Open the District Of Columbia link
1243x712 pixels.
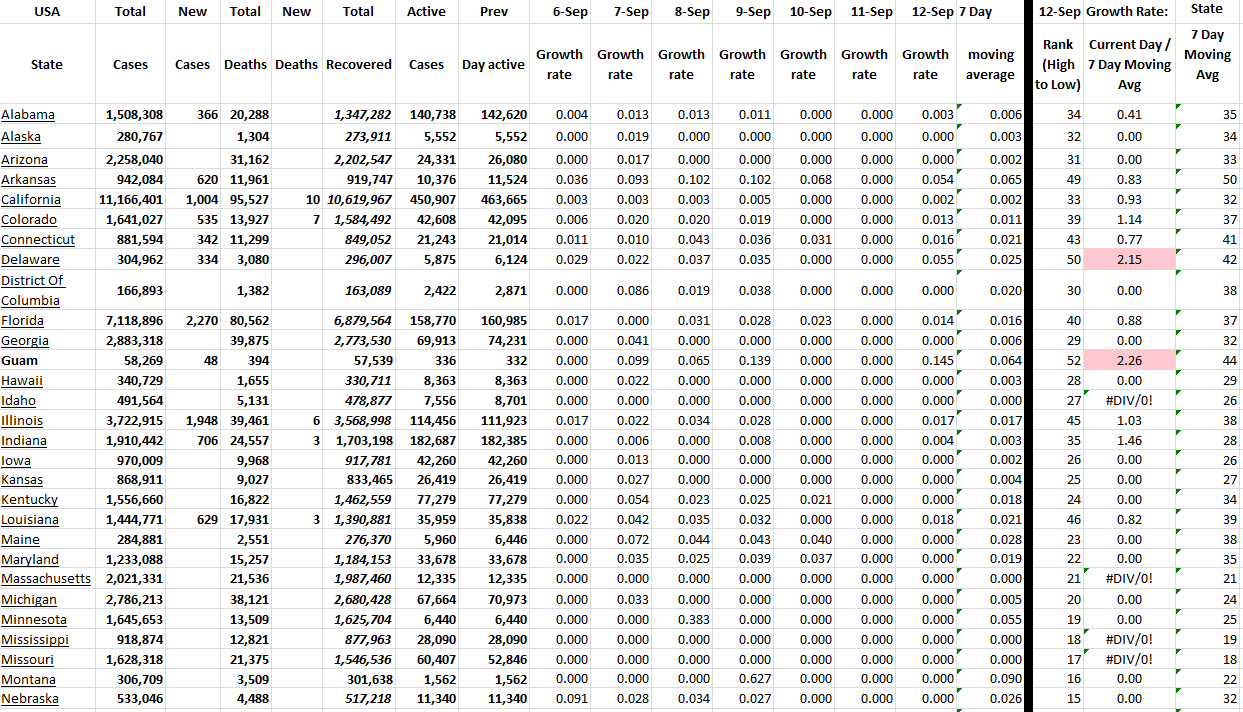click(32, 290)
